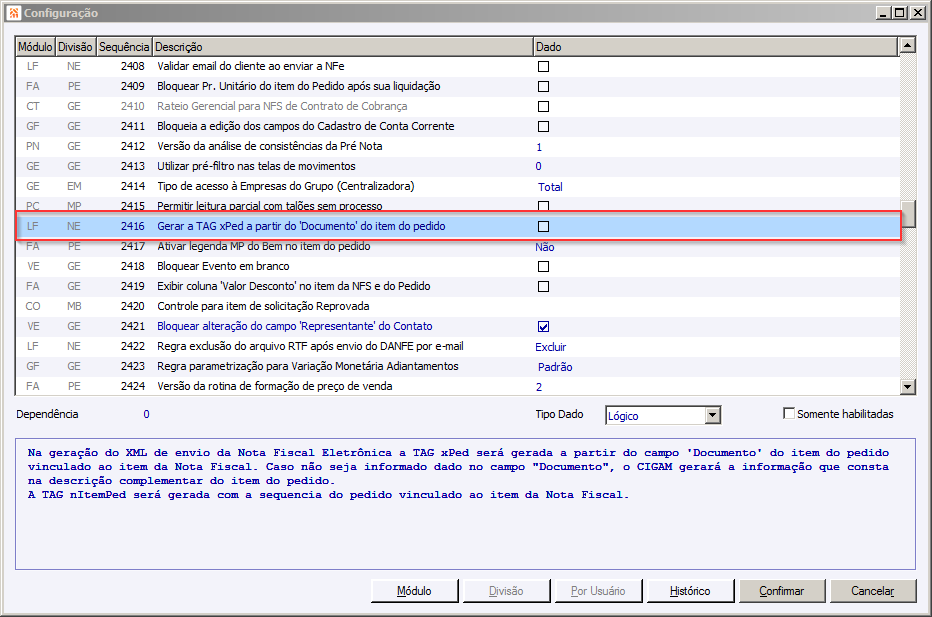Click the 'Não' value of row 2417
This screenshot has height=617, width=932.
(x=545, y=247)
